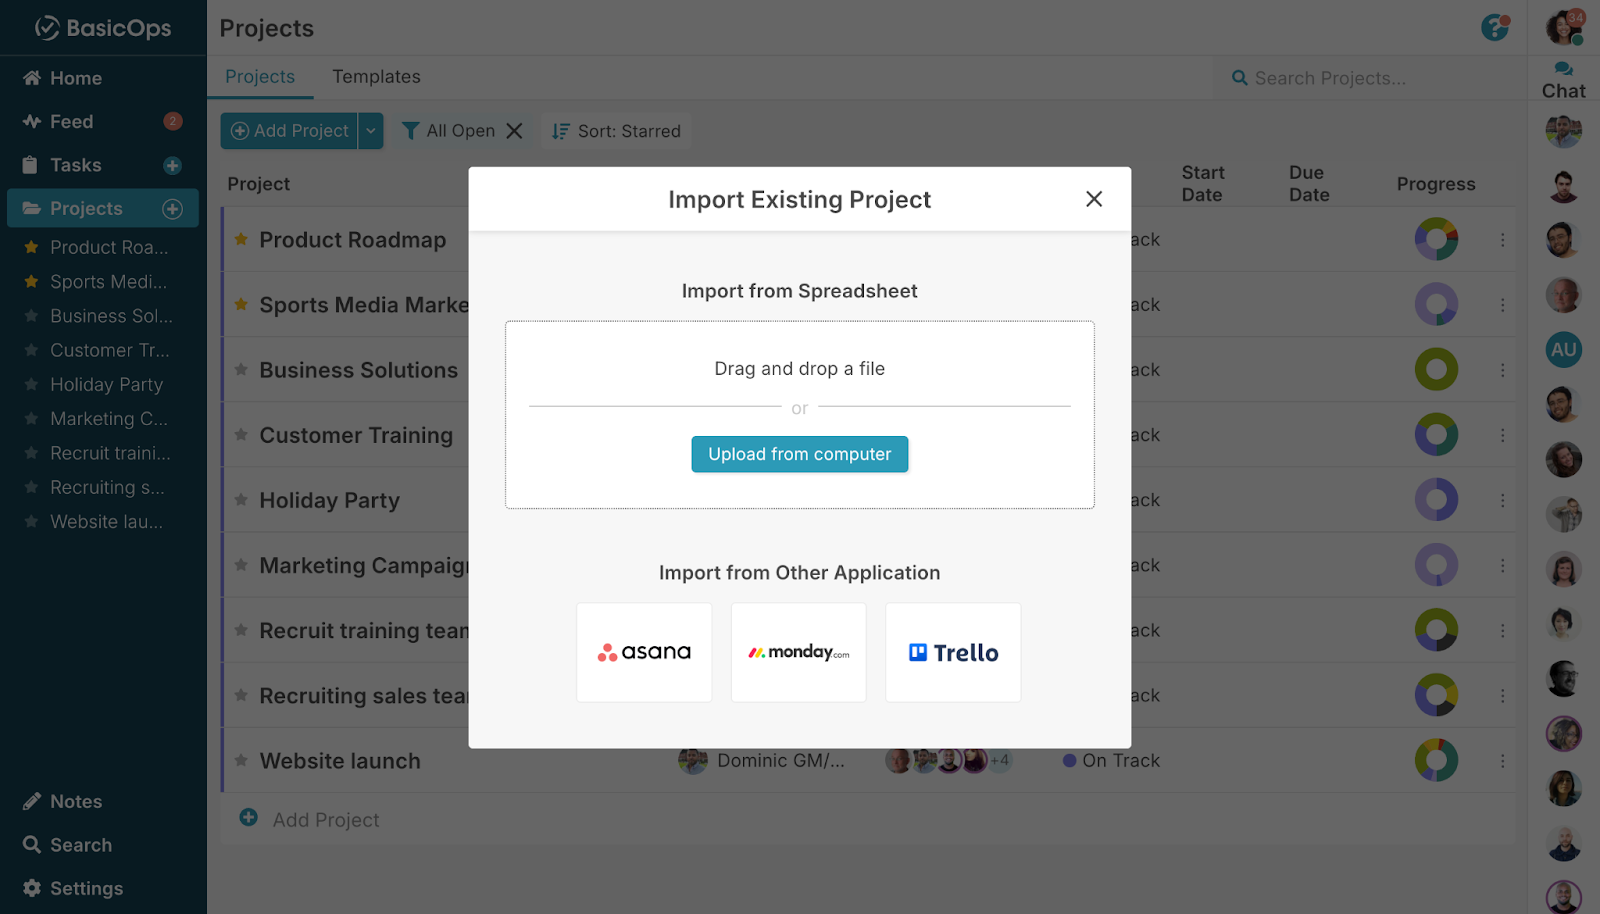
Task: Click the Search Projects field
Action: (1340, 77)
